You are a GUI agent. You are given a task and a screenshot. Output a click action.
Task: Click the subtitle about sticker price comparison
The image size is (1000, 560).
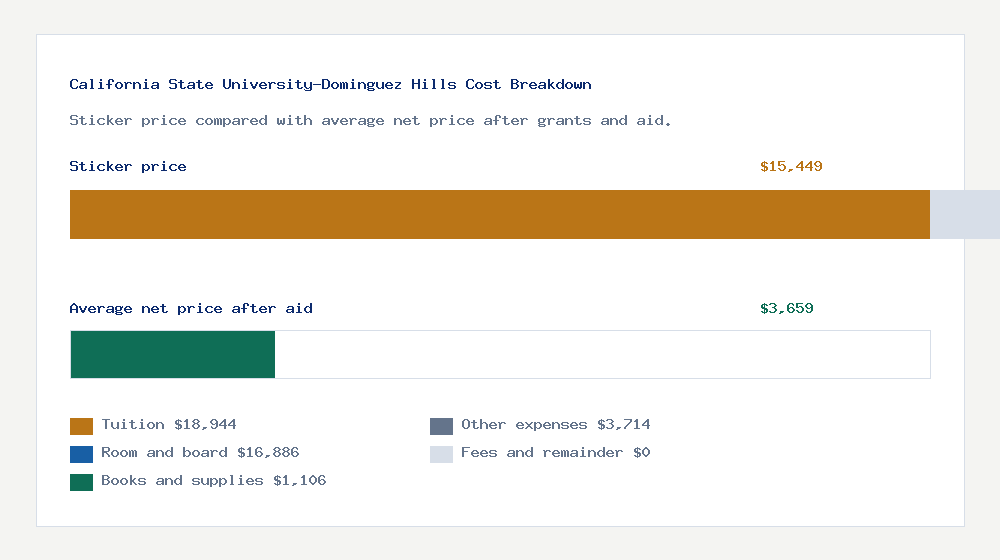coord(370,121)
